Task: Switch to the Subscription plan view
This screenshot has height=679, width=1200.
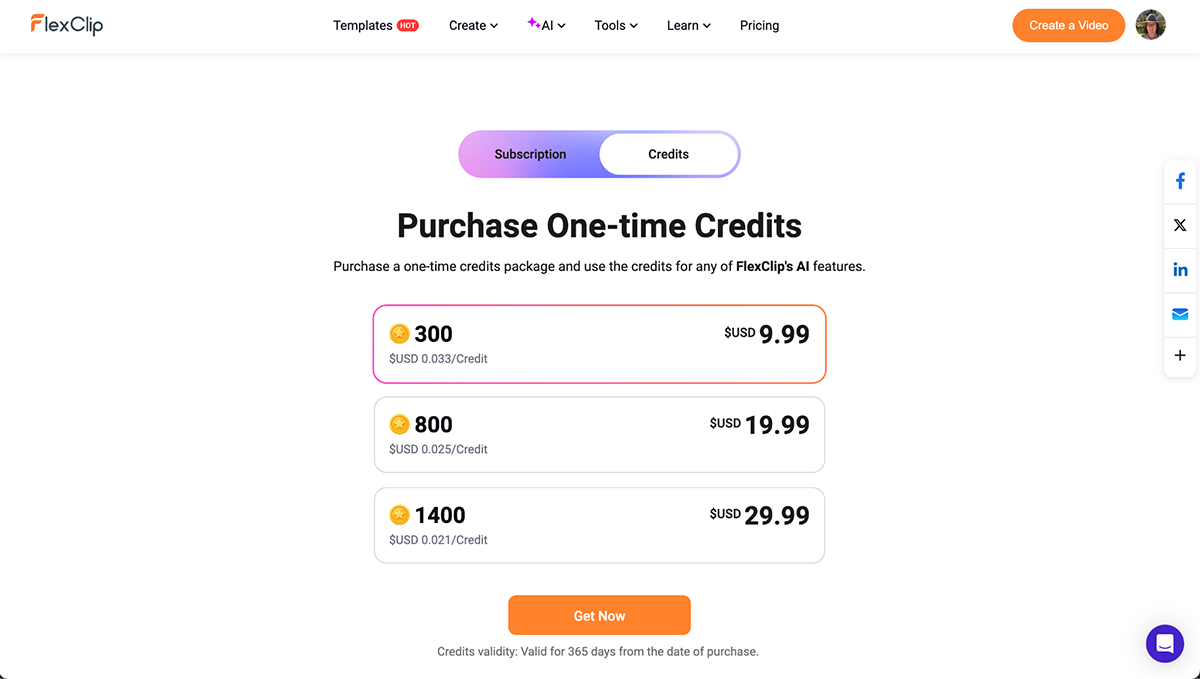Action: 530,154
